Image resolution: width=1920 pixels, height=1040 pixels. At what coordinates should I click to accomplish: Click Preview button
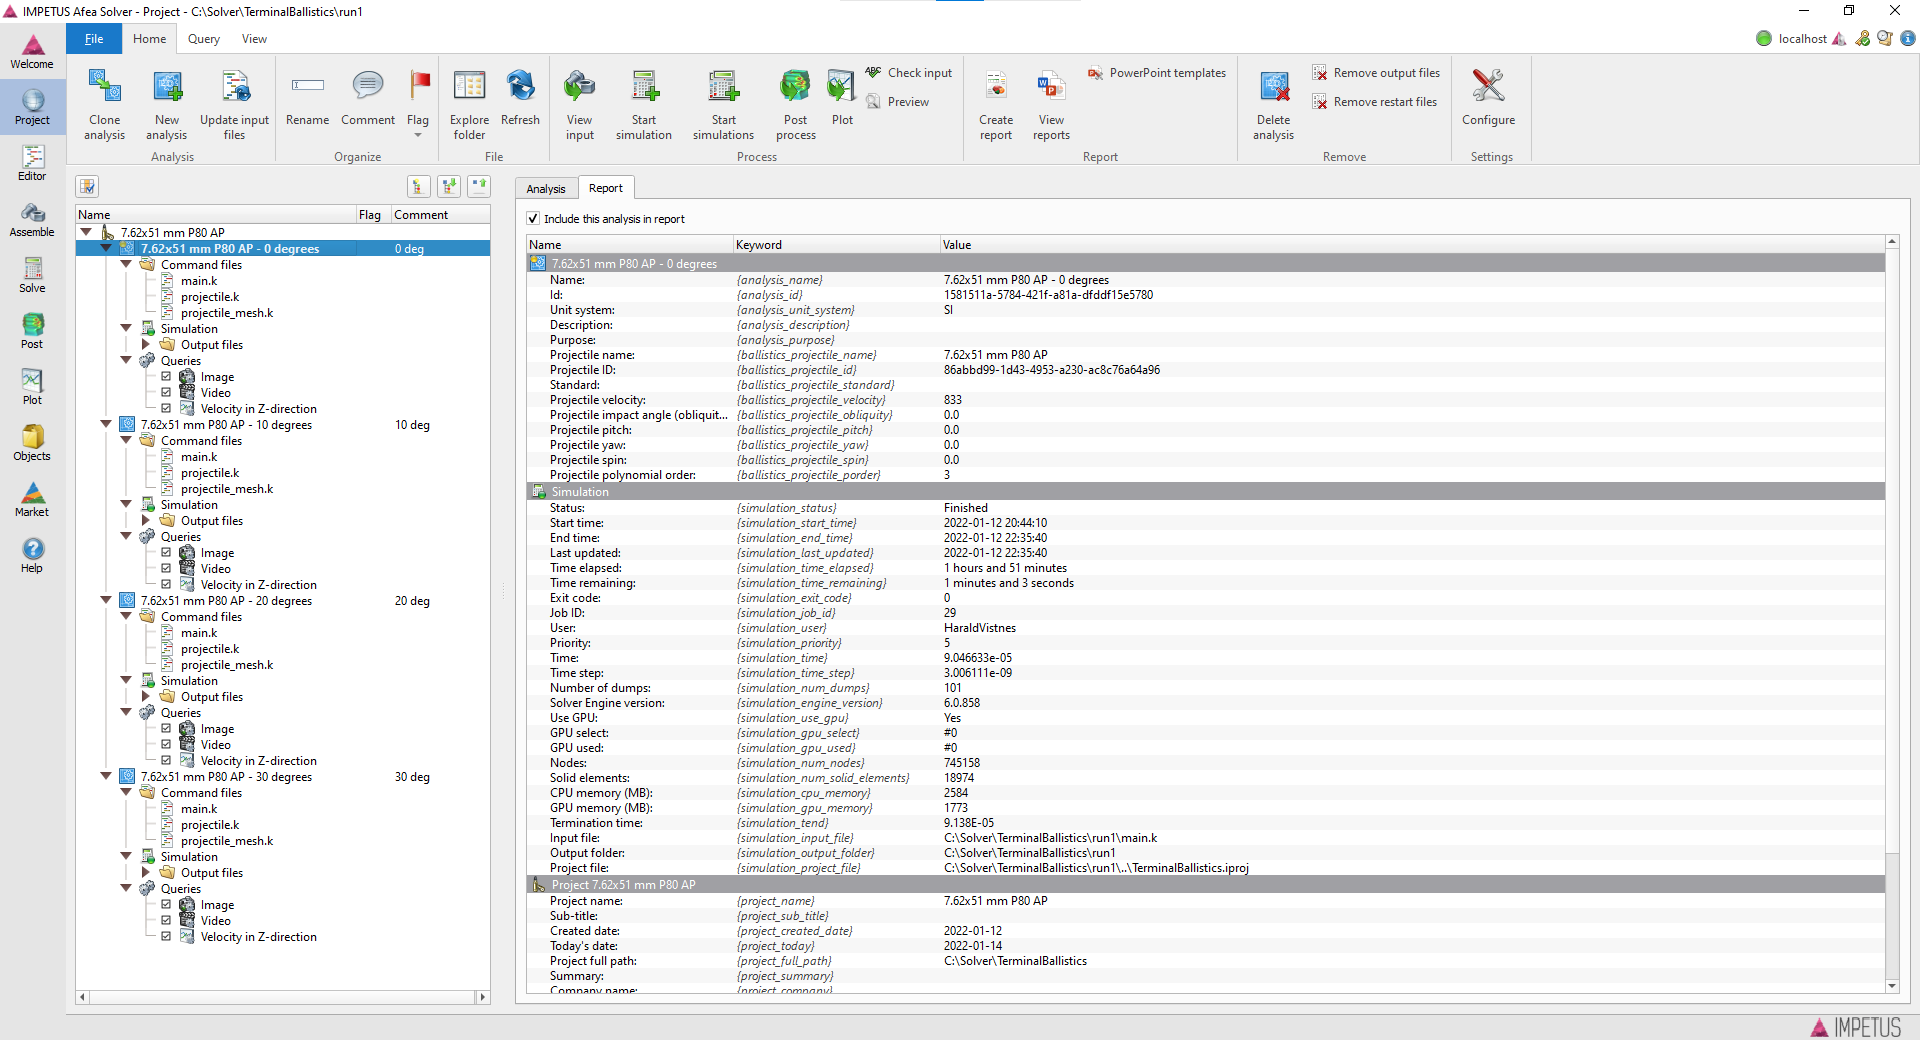pyautogui.click(x=898, y=102)
